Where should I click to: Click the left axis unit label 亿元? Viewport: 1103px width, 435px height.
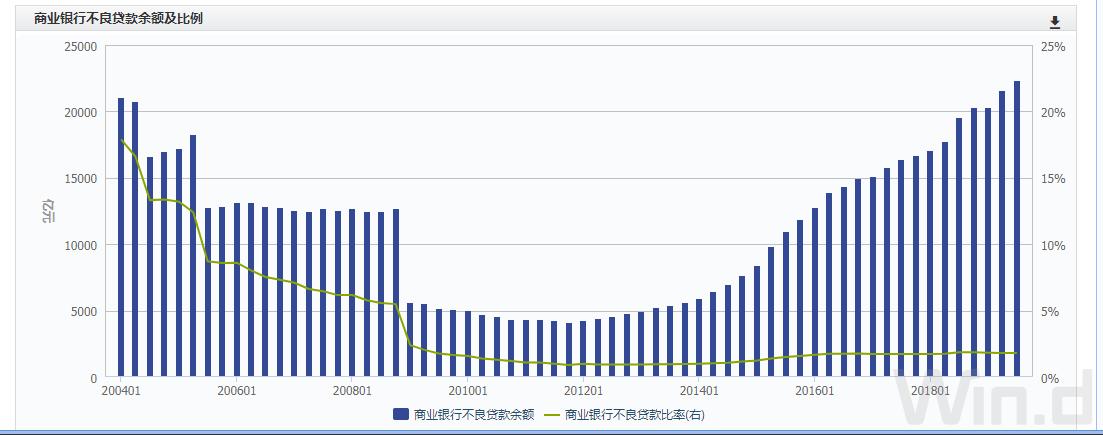(x=49, y=213)
